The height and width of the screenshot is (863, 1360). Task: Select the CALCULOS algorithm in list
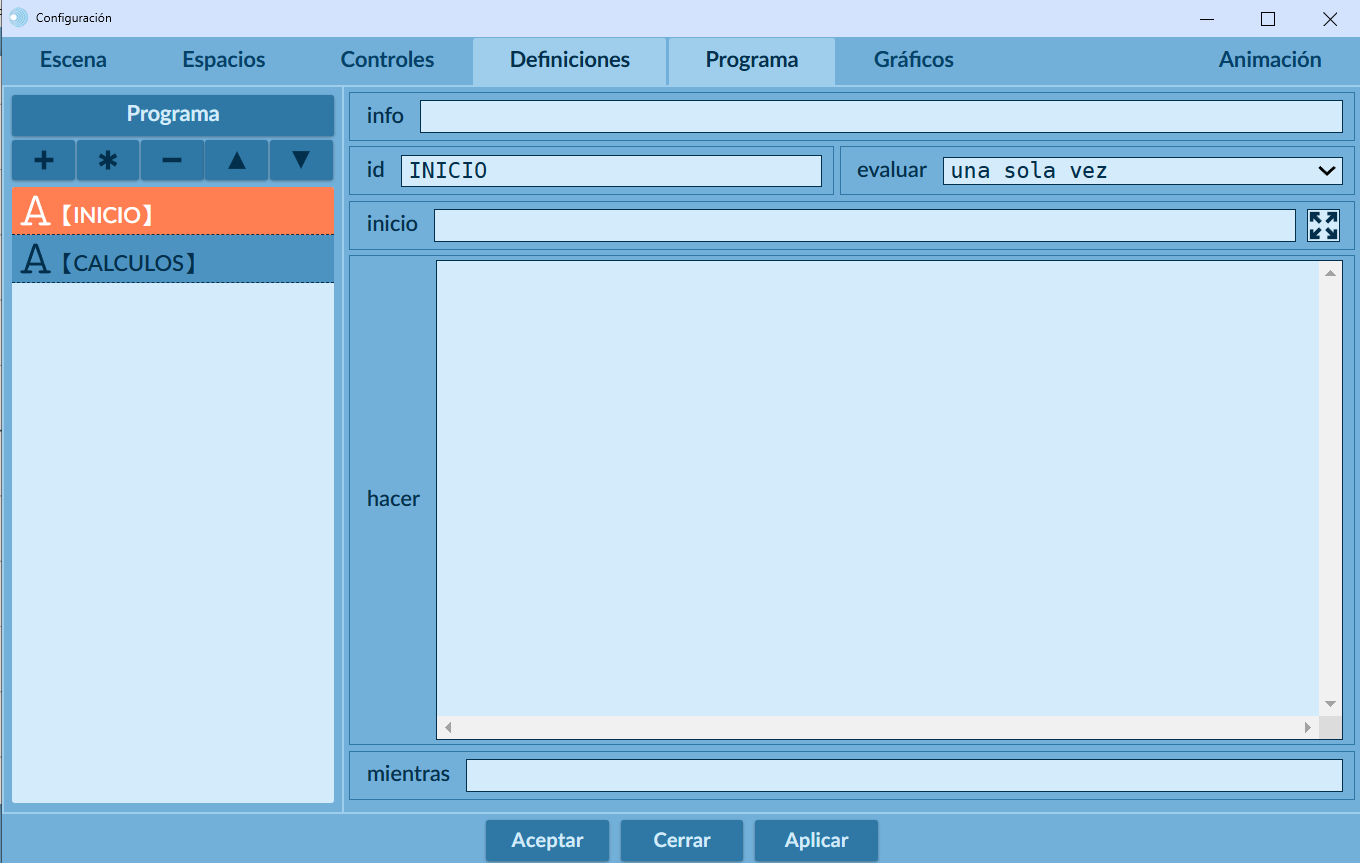172,260
